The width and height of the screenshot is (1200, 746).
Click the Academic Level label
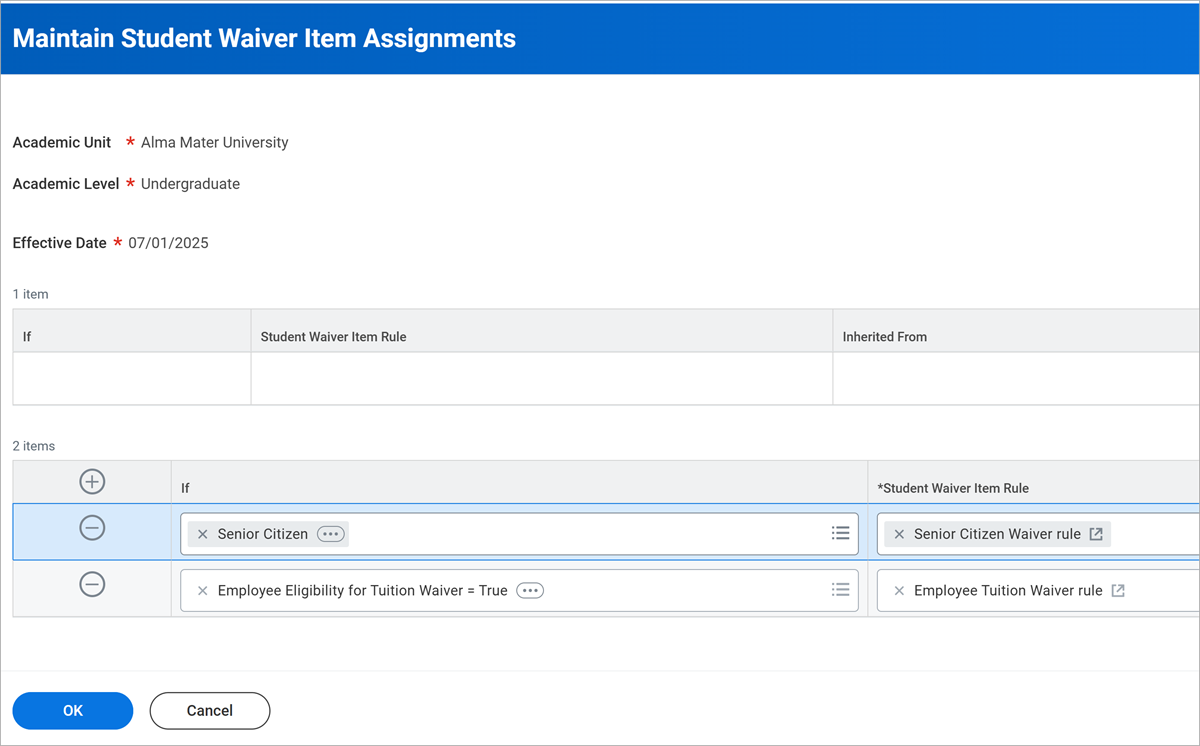tap(66, 184)
